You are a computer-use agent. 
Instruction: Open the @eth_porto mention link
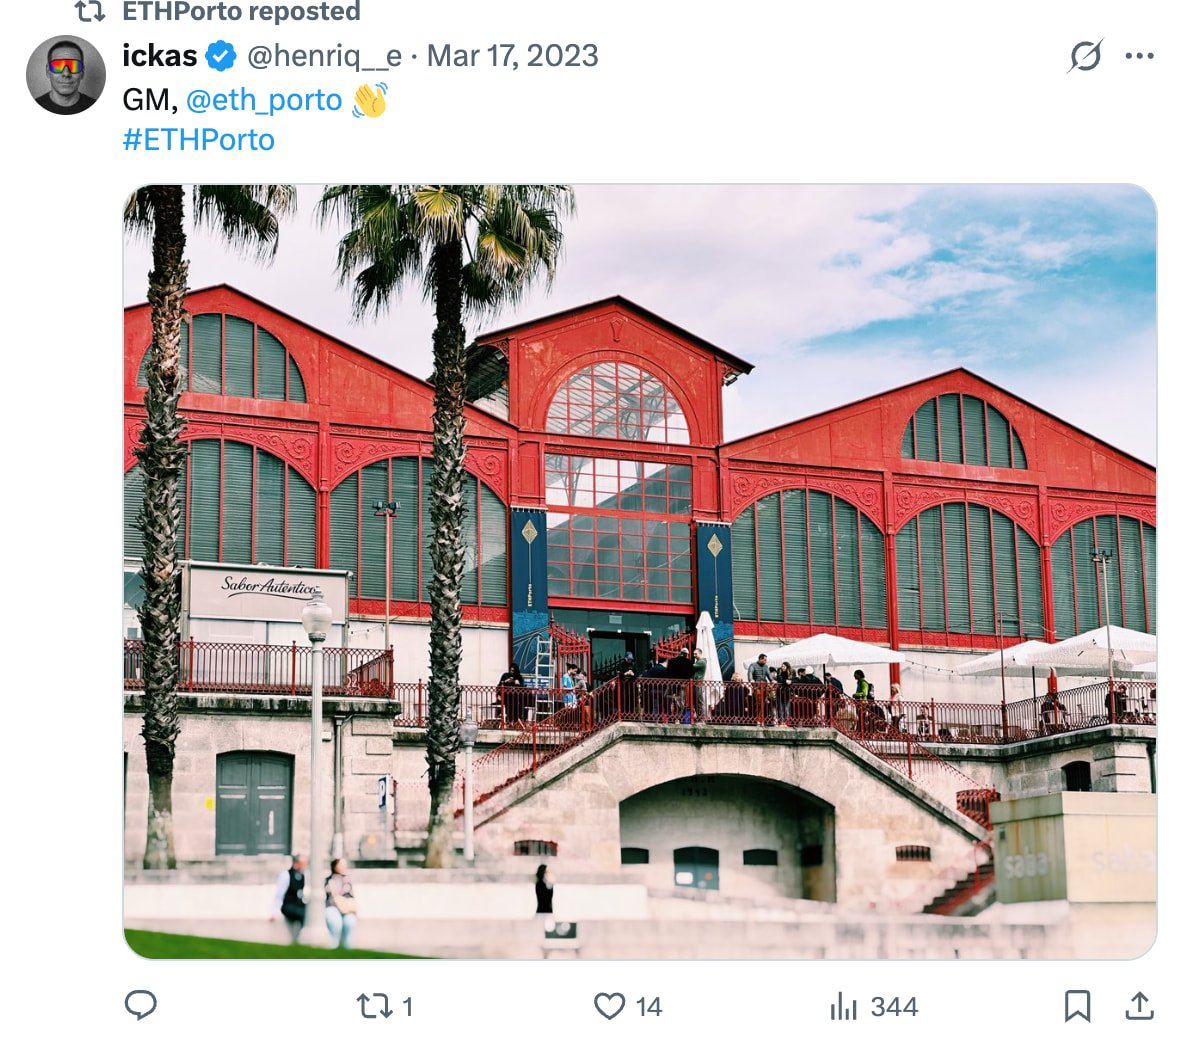[x=264, y=100]
